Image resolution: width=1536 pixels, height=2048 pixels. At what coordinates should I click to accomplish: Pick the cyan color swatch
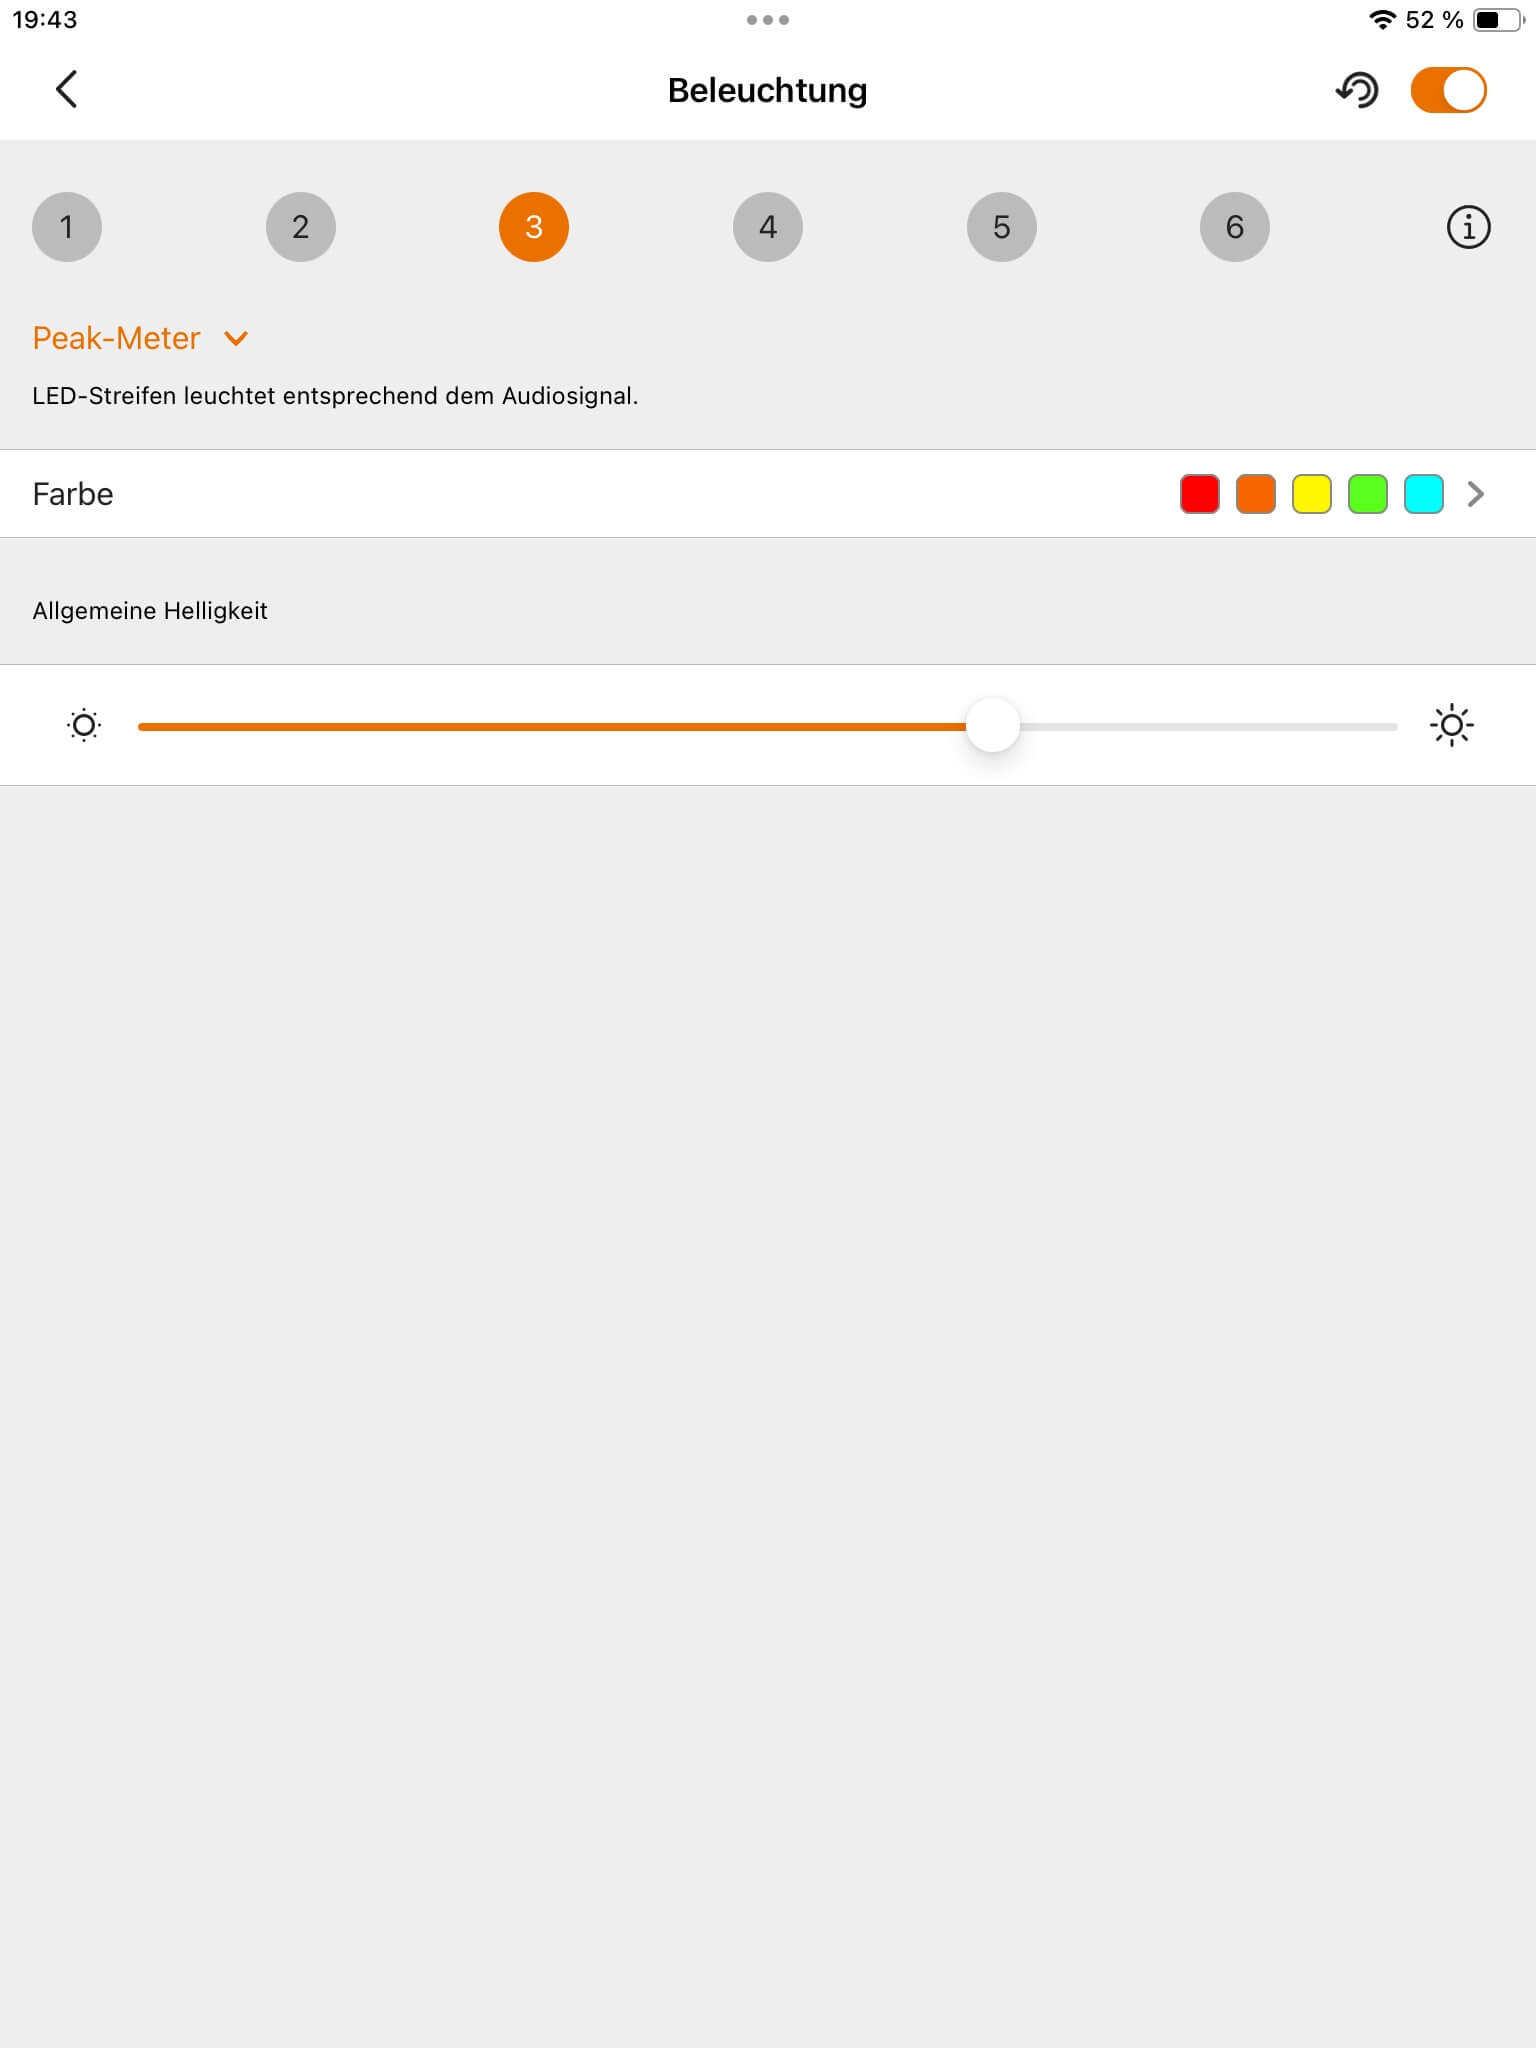pyautogui.click(x=1424, y=494)
